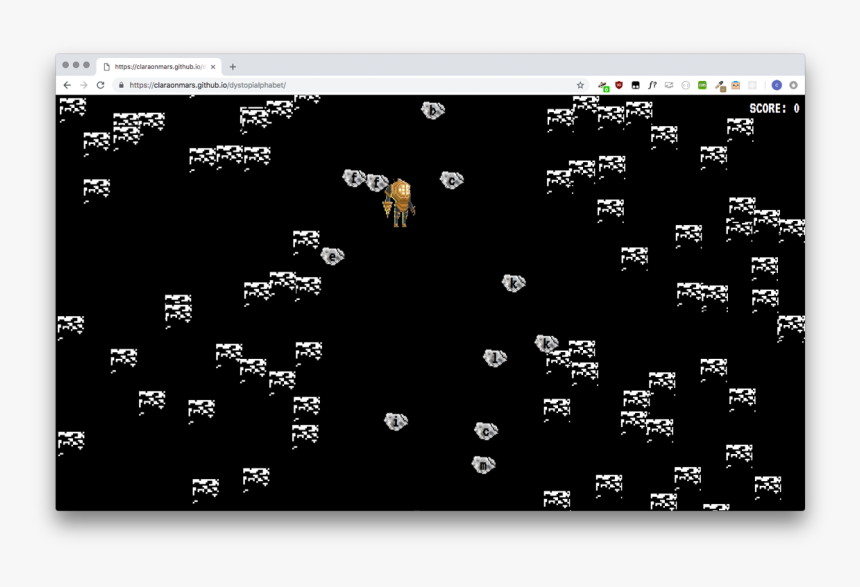Click the rock labeled 'i'

[396, 421]
